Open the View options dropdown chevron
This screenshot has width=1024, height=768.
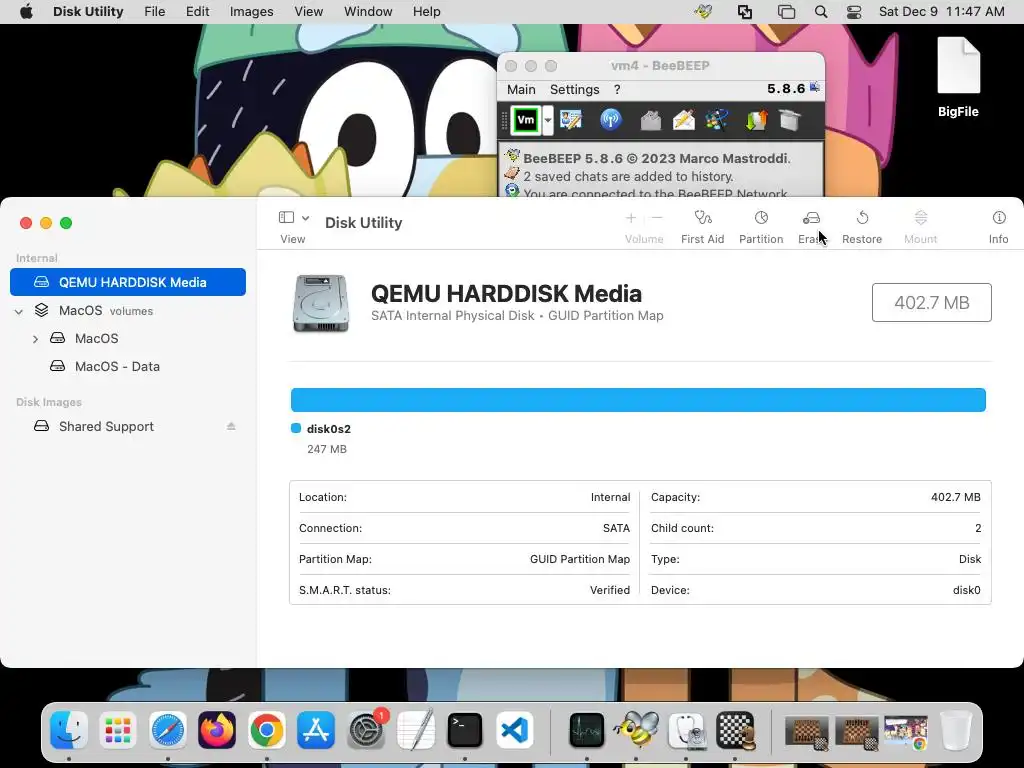(305, 217)
